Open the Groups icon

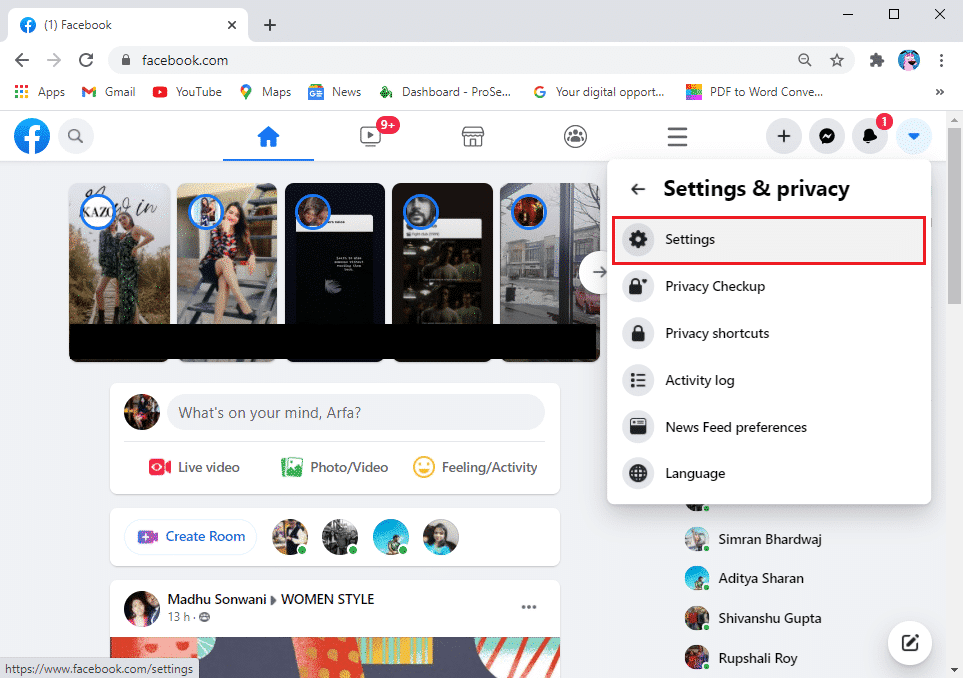point(575,137)
